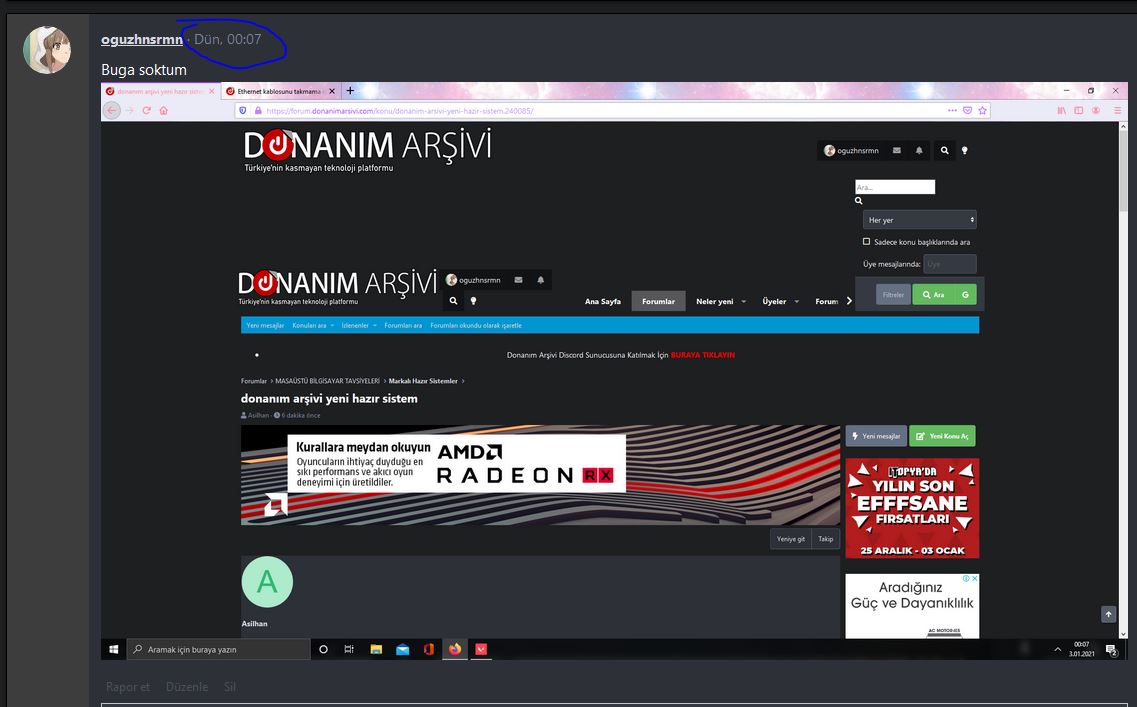Open a new tab with plus icon
This screenshot has height=707, width=1137.
350,91
